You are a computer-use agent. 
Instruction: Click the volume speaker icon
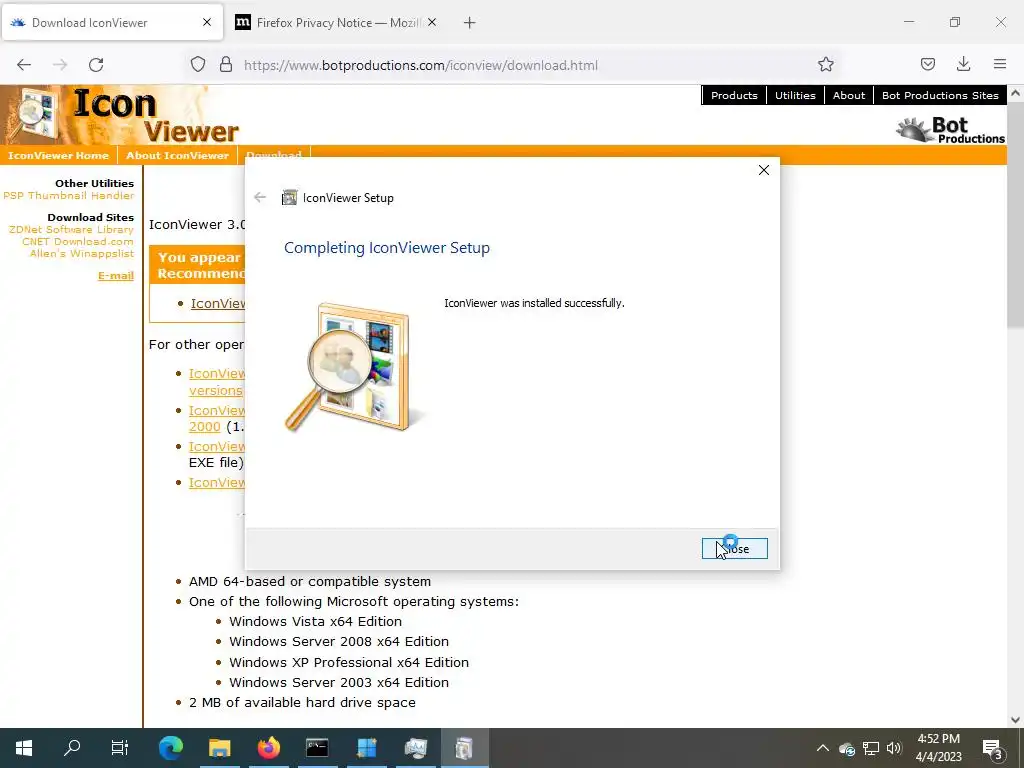pos(894,748)
